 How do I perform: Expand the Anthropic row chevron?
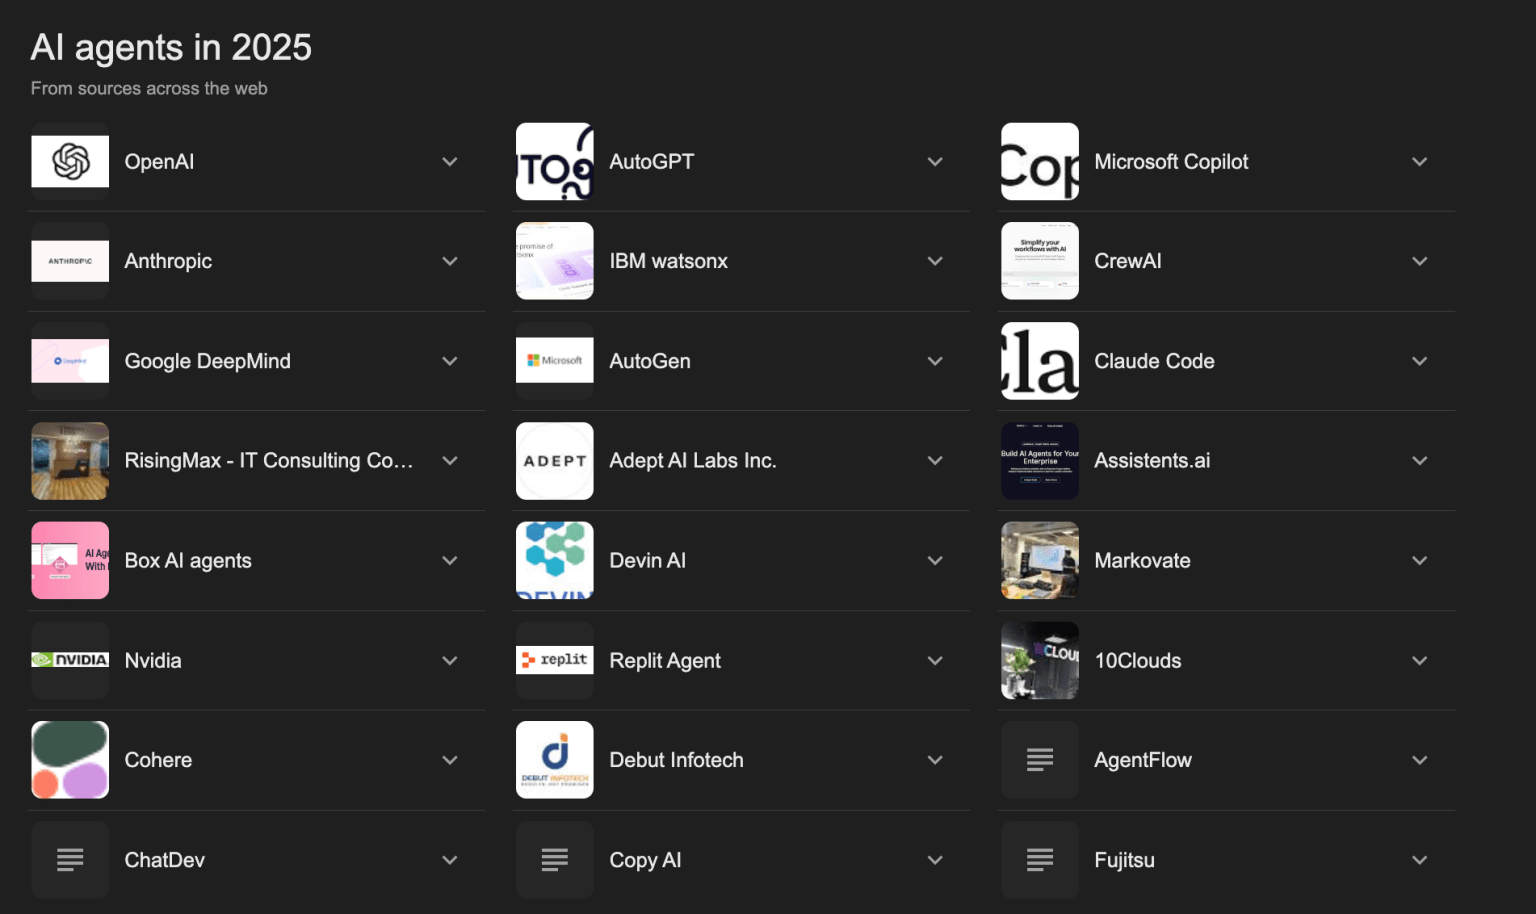[x=450, y=261]
